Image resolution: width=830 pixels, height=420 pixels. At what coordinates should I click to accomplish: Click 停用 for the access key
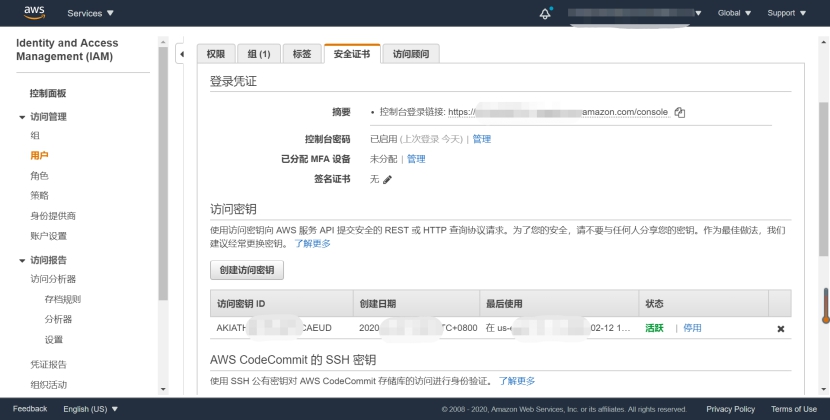(692, 328)
